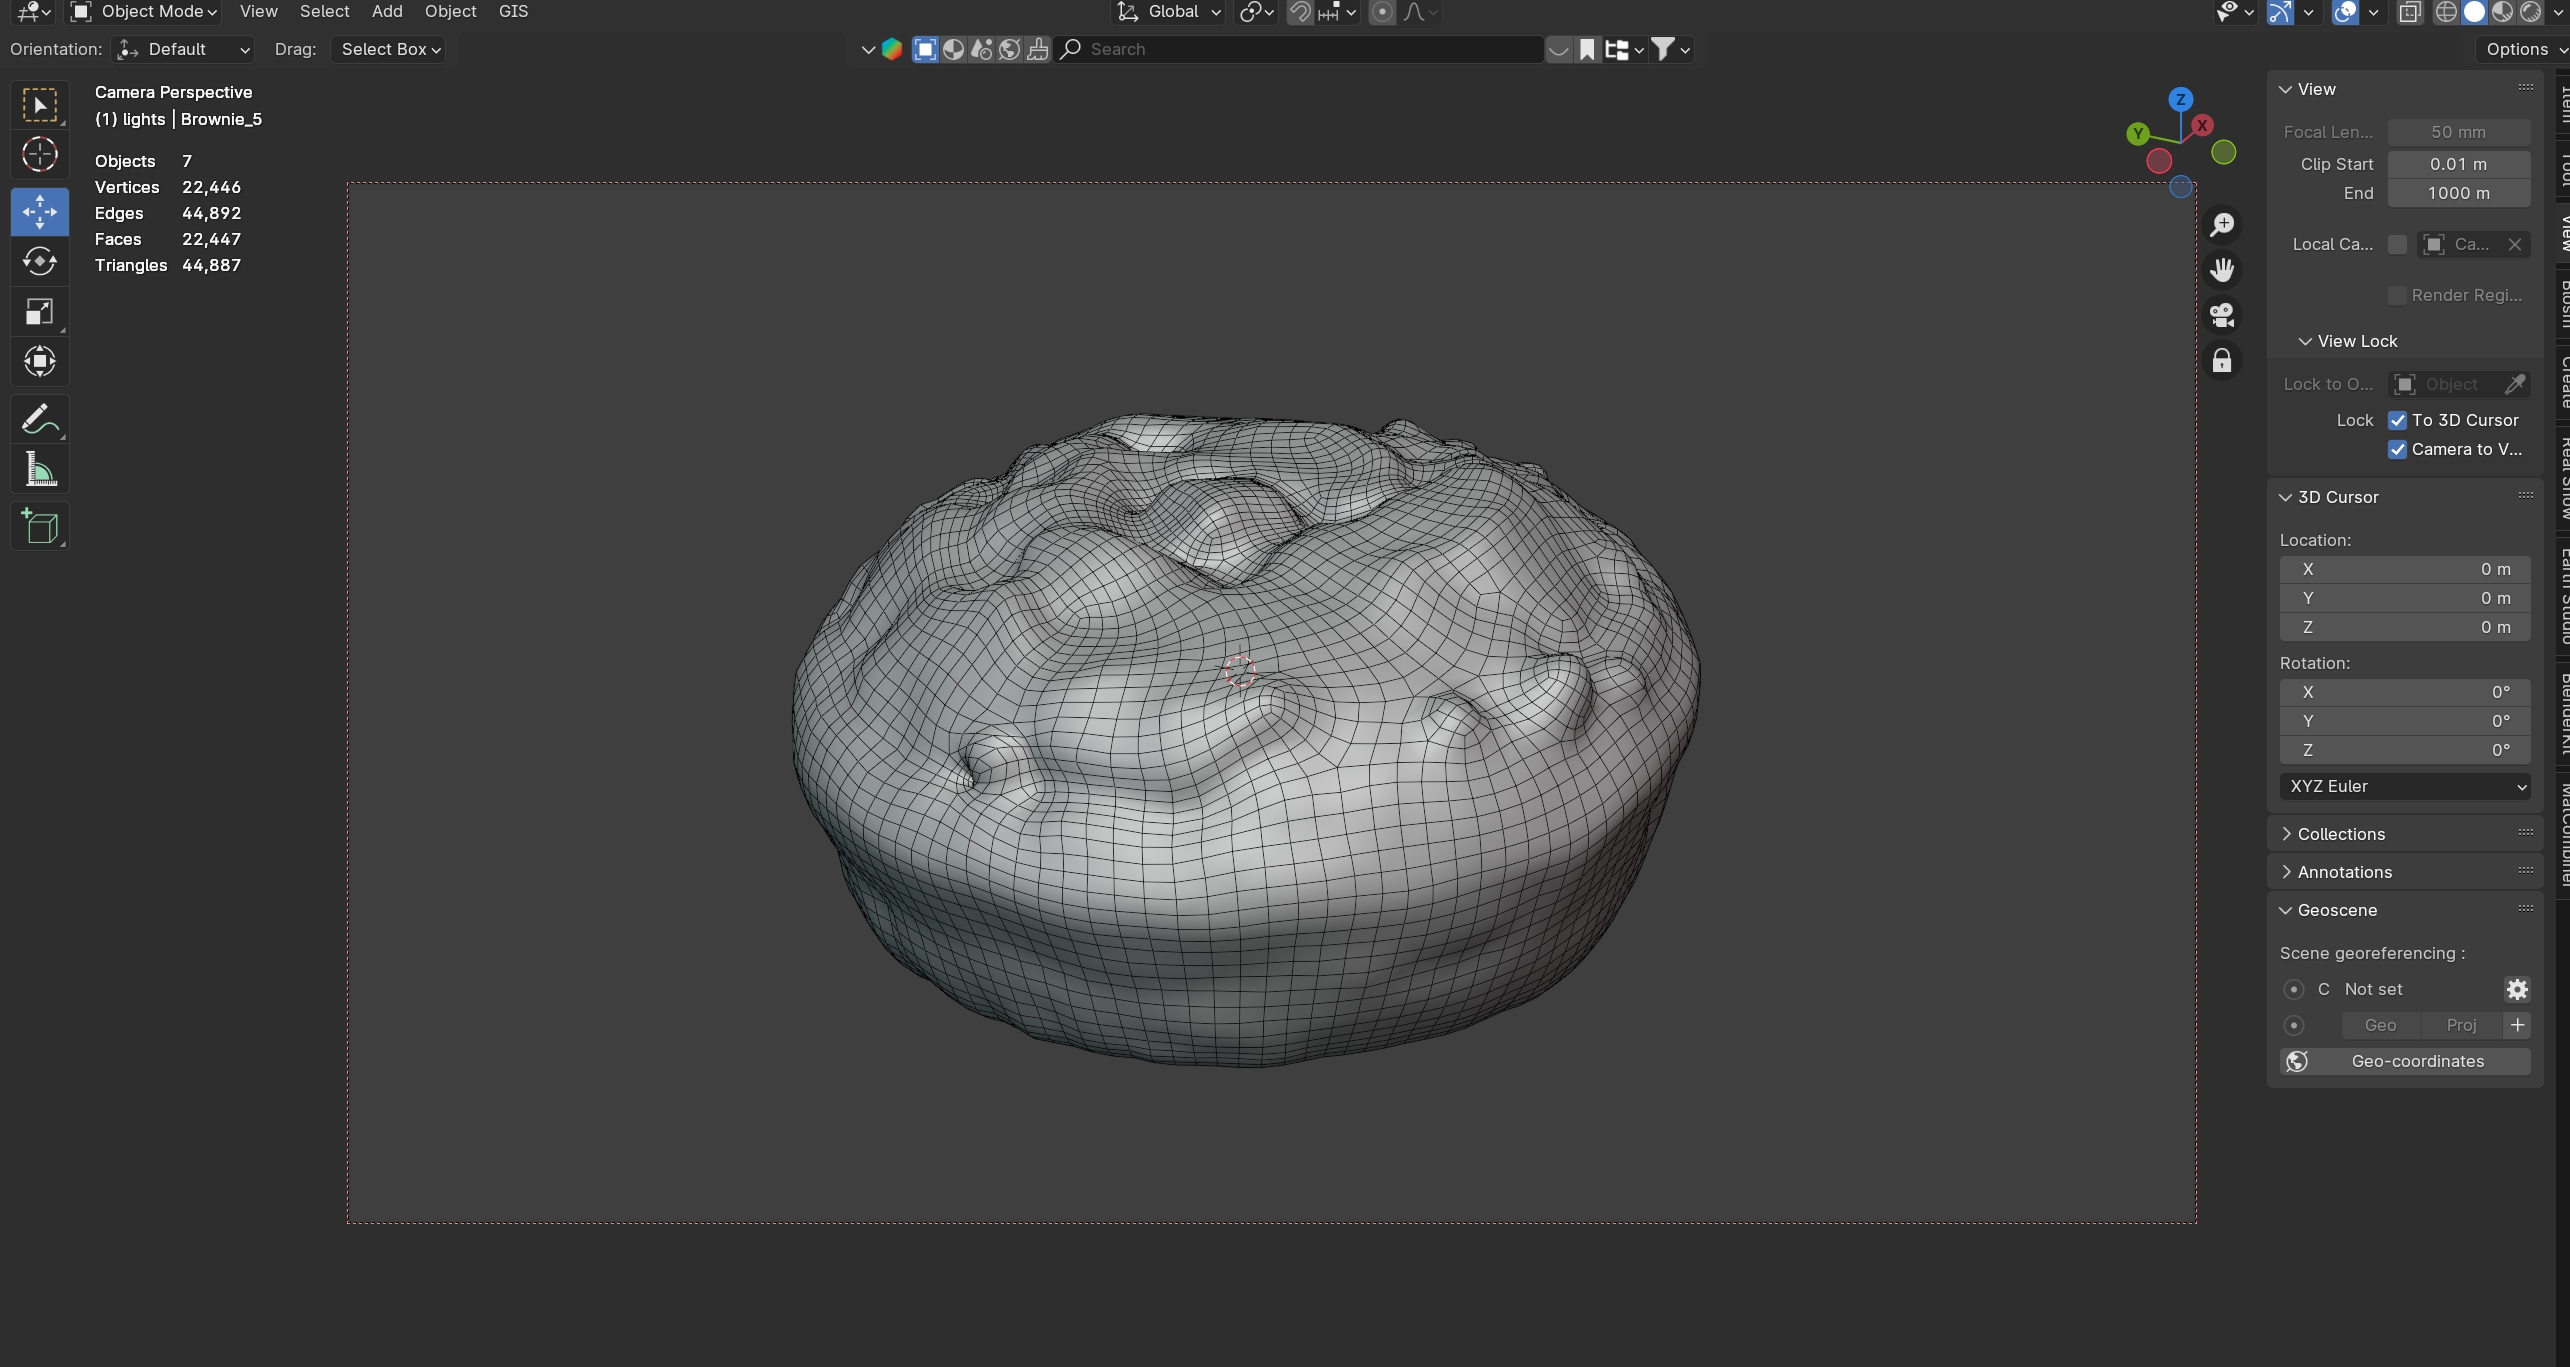Open the GIS menu
This screenshot has height=1367, width=2570.
(x=513, y=12)
